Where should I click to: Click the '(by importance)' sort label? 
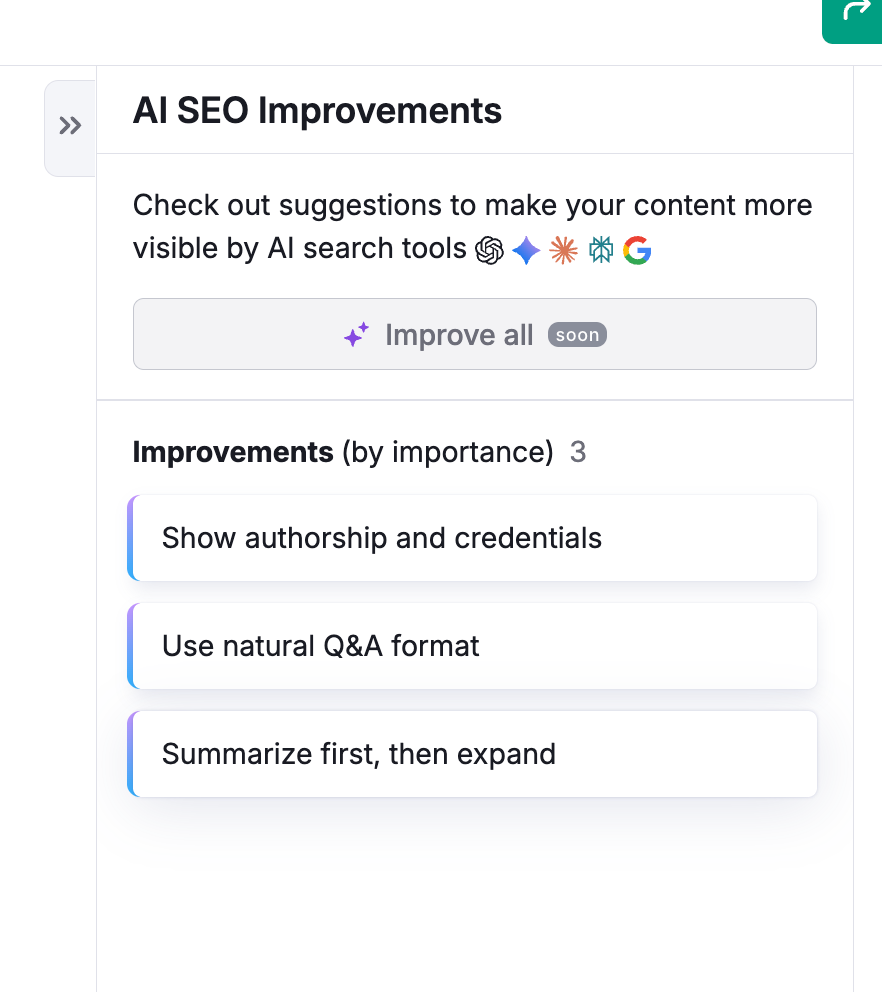[x=448, y=453]
